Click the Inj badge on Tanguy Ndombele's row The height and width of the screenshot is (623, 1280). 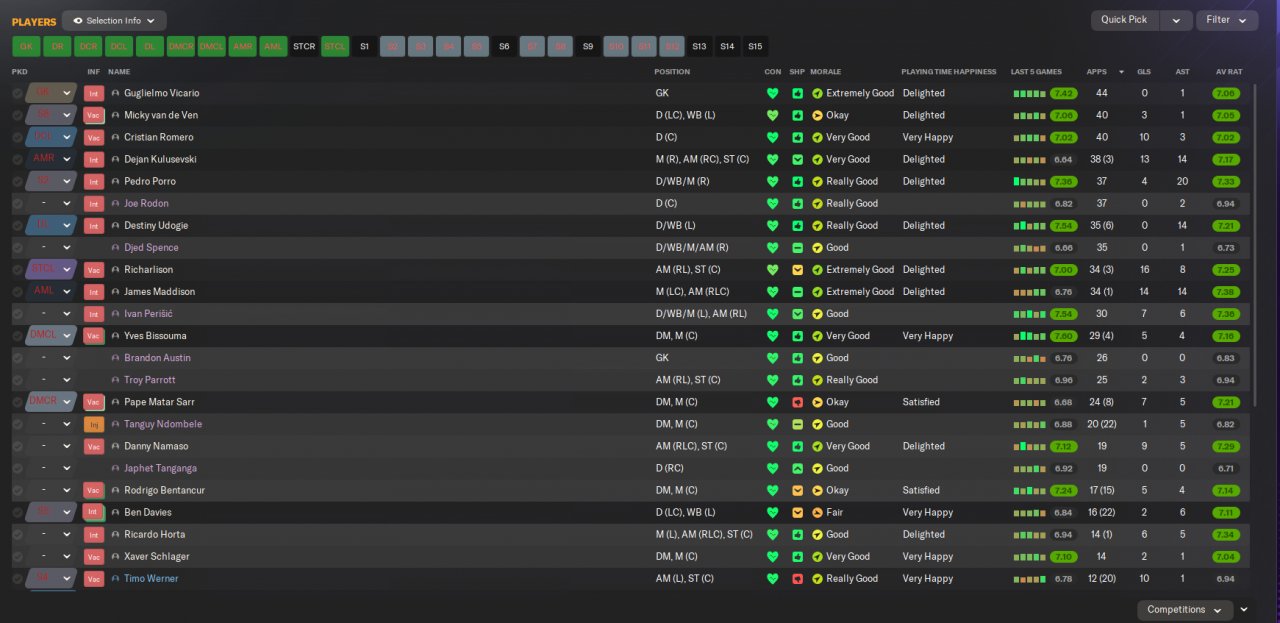pyautogui.click(x=94, y=424)
